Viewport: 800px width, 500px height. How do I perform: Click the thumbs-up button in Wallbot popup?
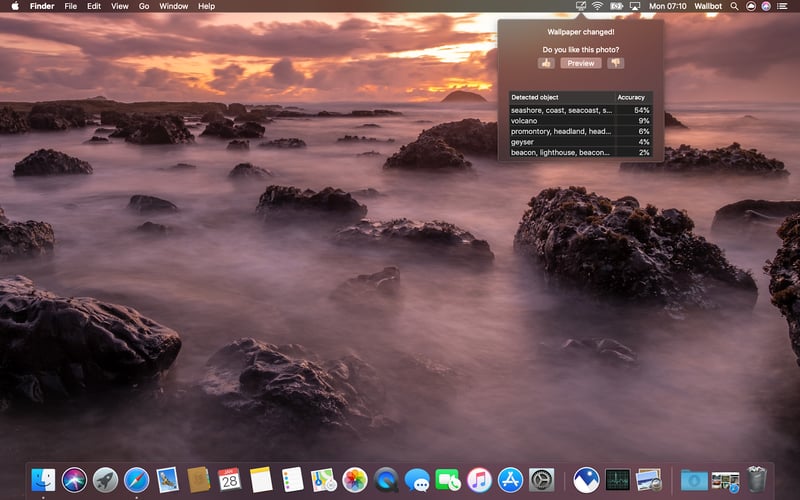tap(546, 63)
